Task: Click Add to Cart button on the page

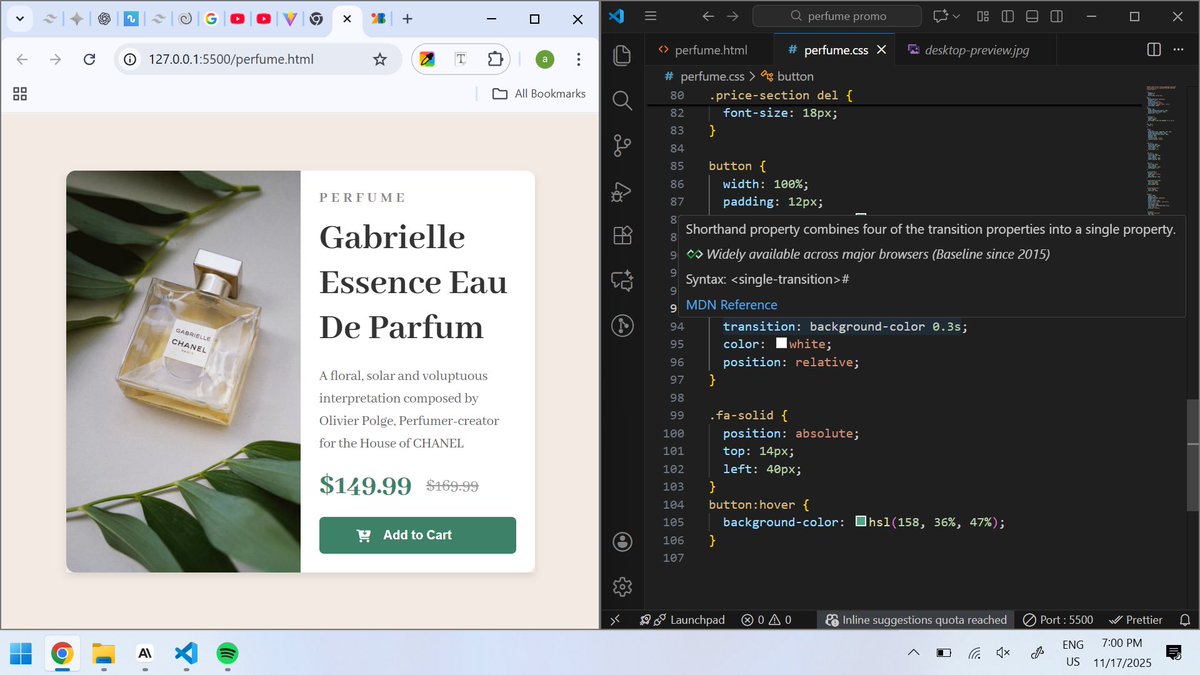Action: point(417,535)
